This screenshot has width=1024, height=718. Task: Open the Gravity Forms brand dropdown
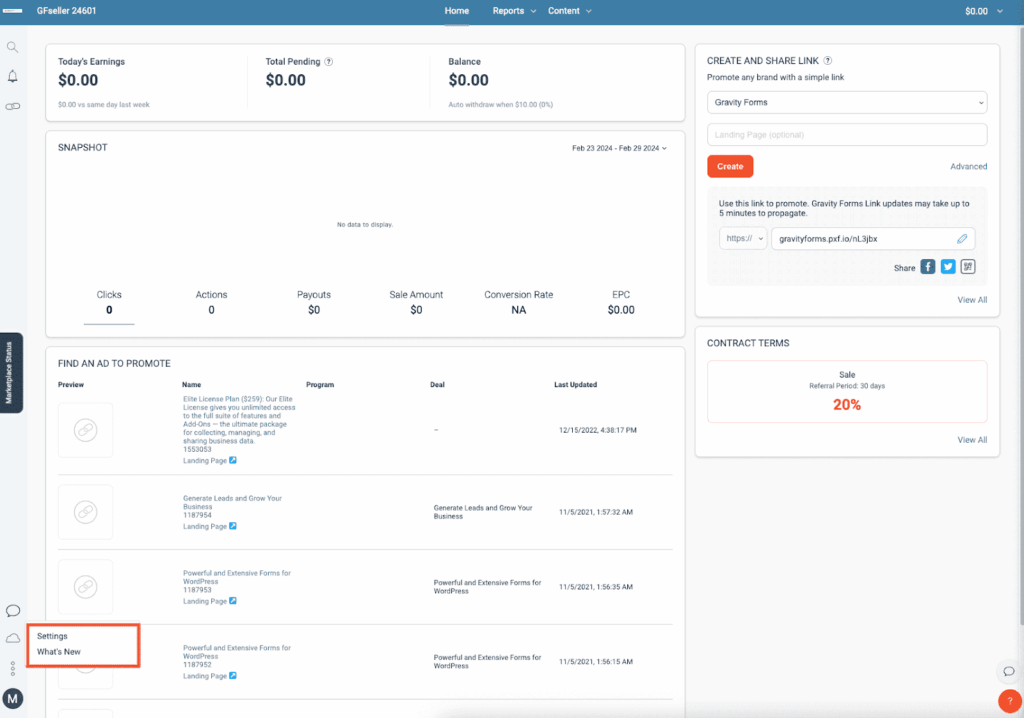(x=847, y=103)
